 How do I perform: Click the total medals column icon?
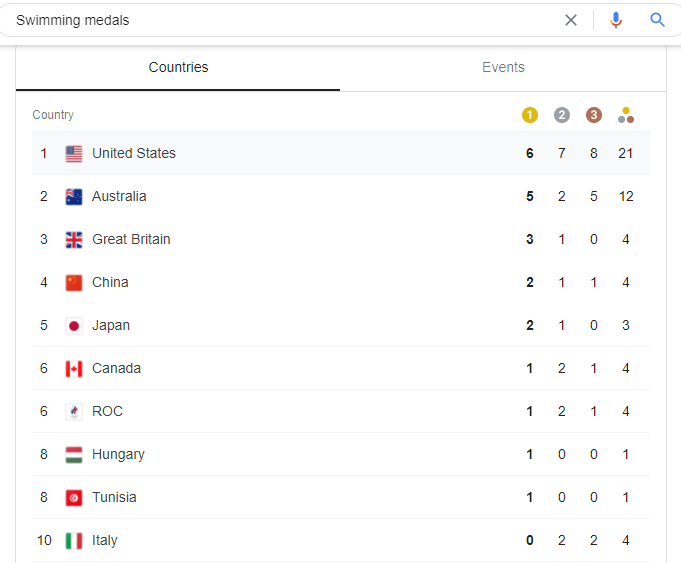click(x=626, y=115)
